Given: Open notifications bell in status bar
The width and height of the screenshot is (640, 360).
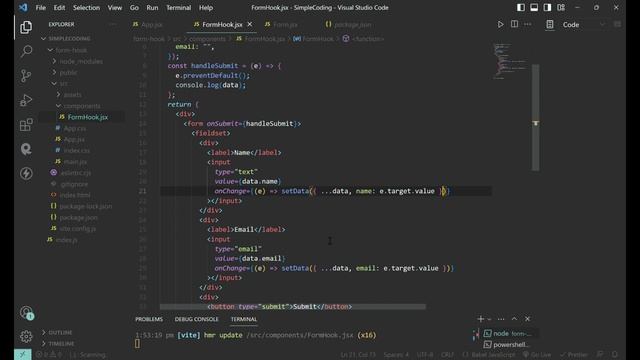Looking at the screenshot, I should (615, 354).
